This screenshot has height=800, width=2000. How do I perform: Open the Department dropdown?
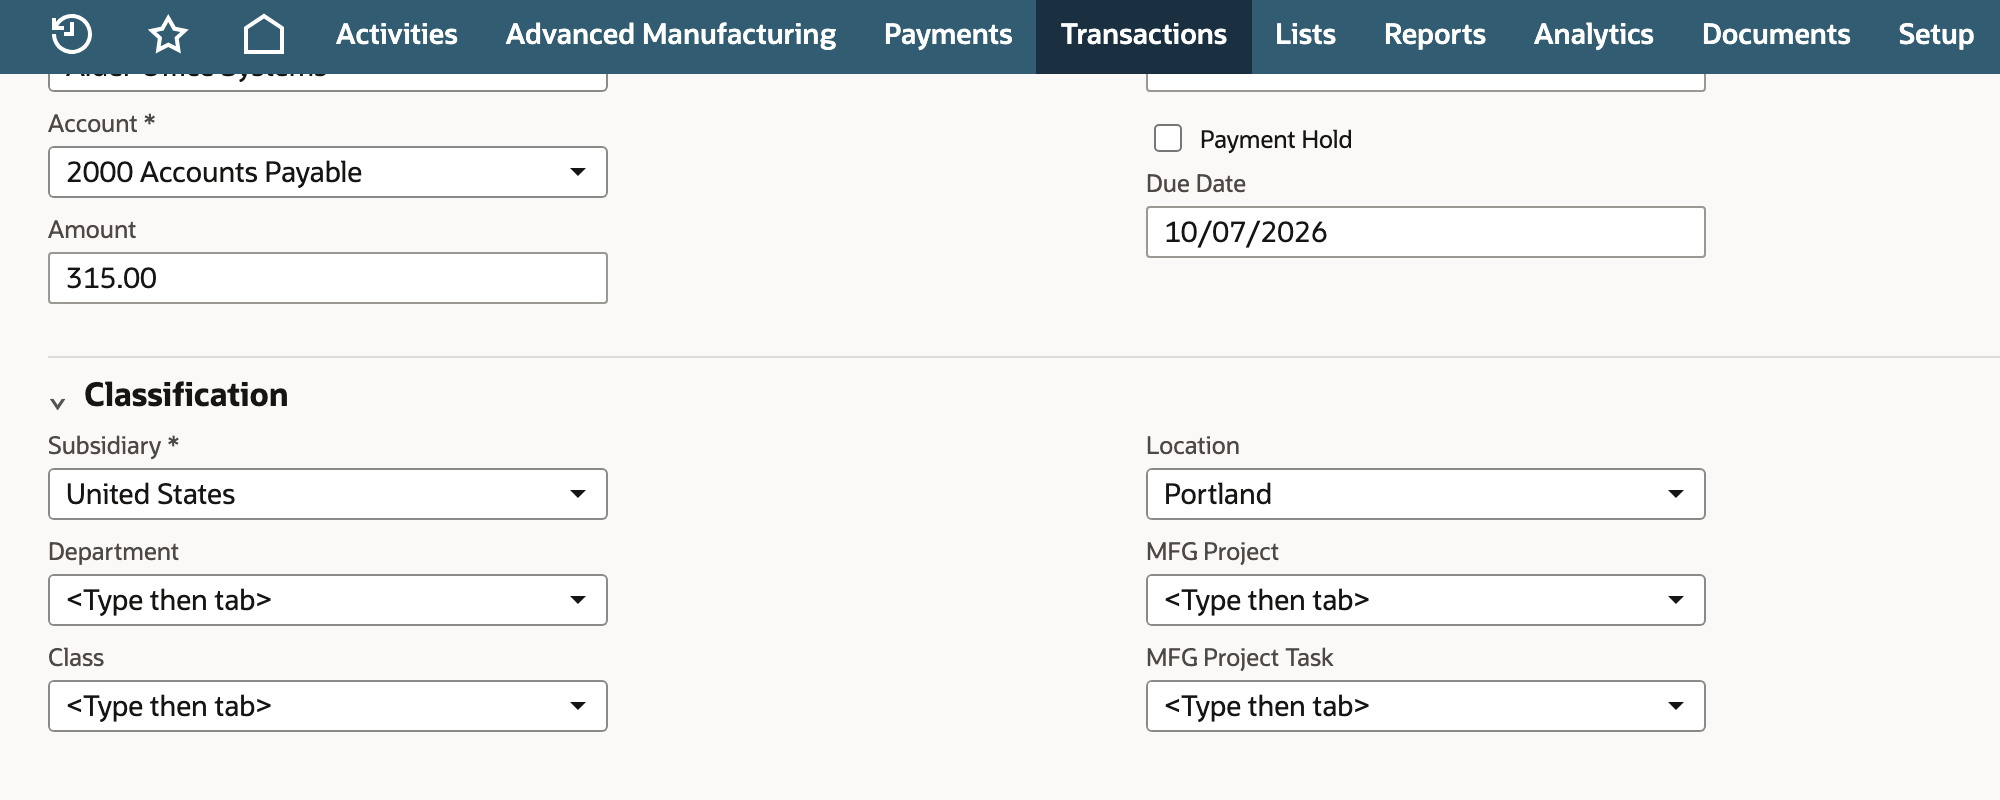click(328, 600)
